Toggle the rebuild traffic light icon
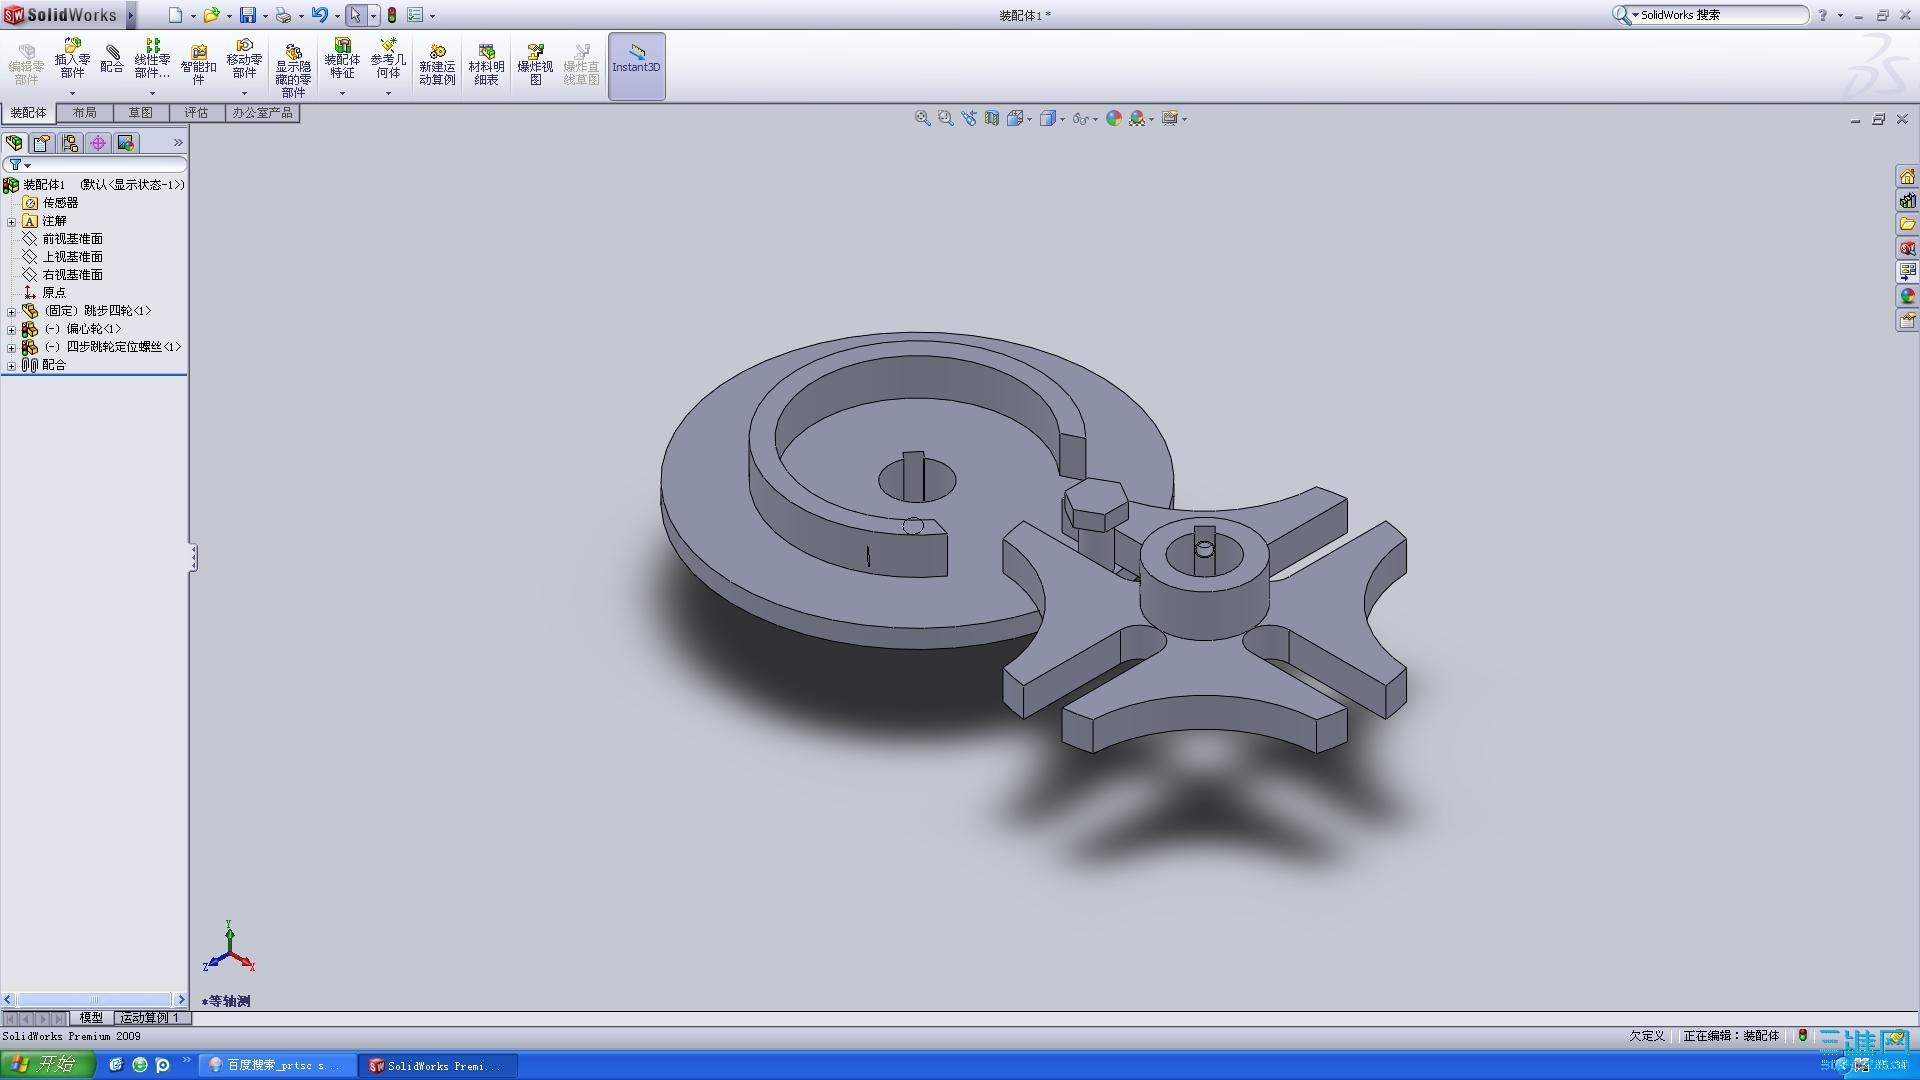 pos(392,15)
